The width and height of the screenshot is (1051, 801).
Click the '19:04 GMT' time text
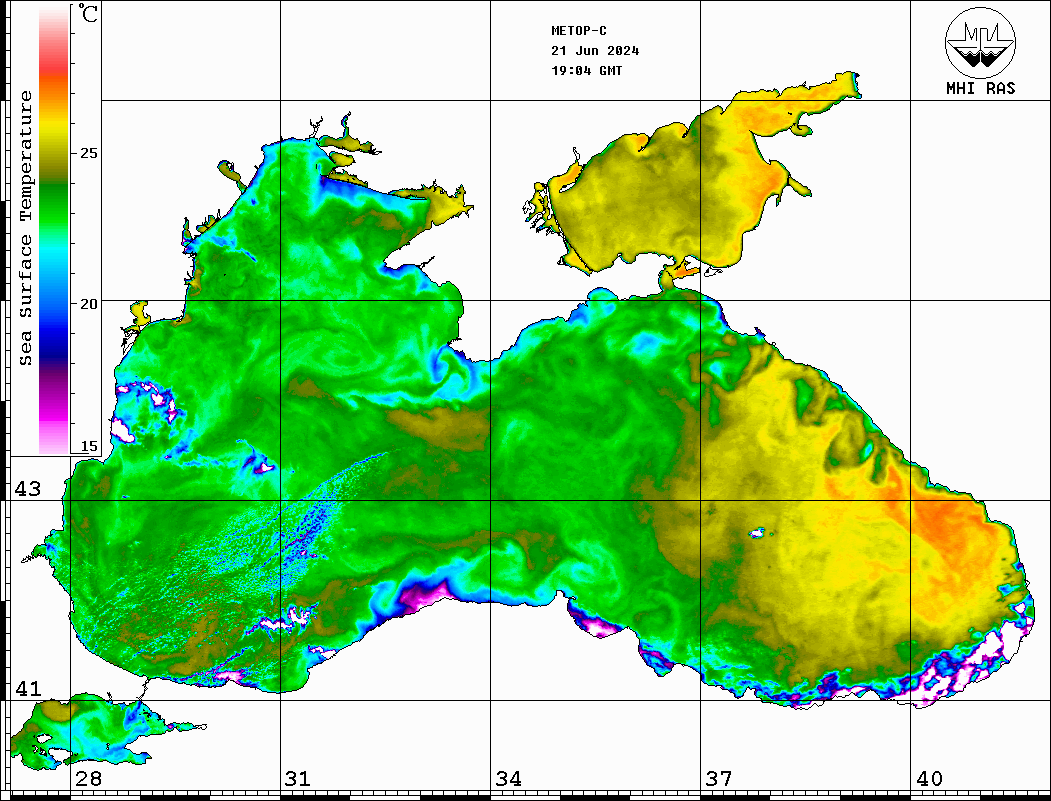(587, 71)
